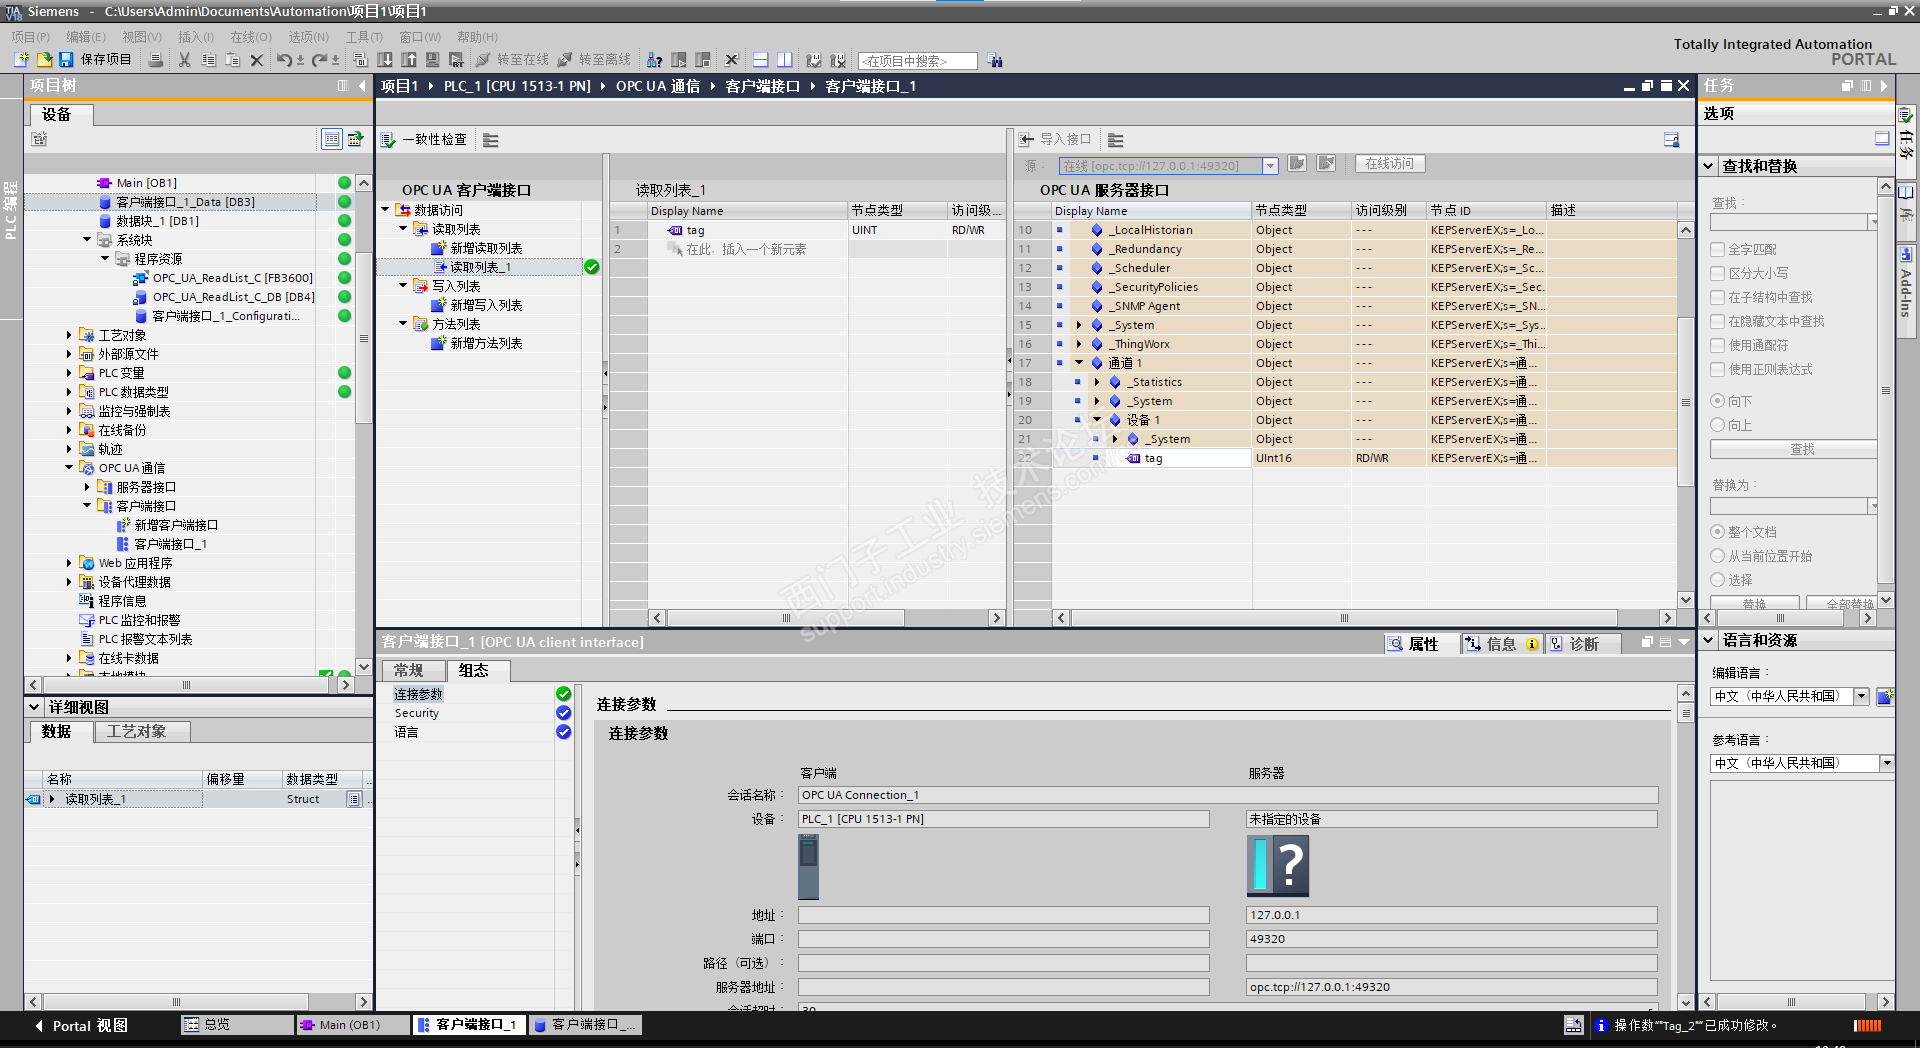The image size is (1920, 1048).
Task: Click the unspecified server device image
Action: click(x=1277, y=866)
